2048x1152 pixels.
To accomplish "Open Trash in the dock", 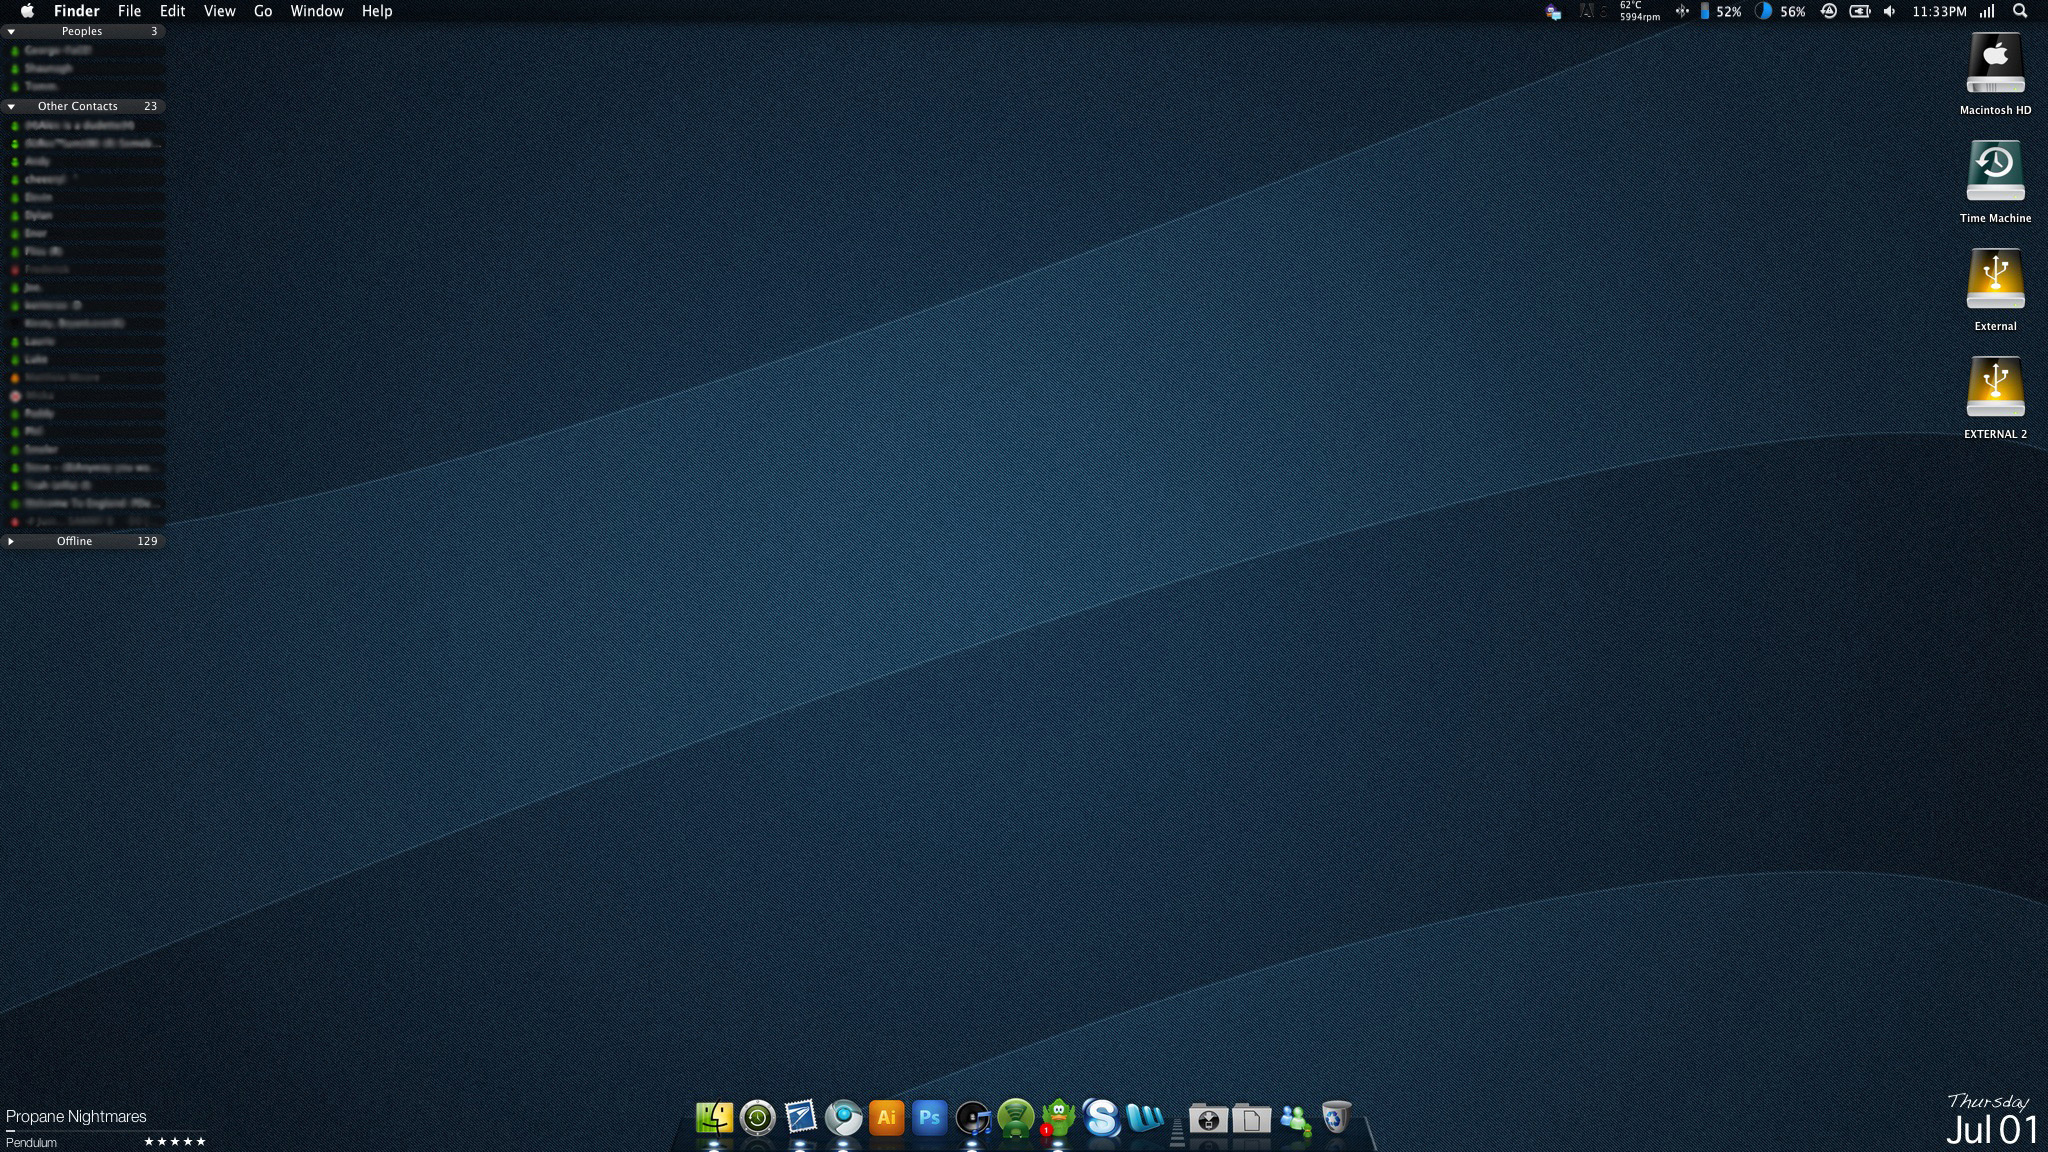I will click(x=1336, y=1118).
